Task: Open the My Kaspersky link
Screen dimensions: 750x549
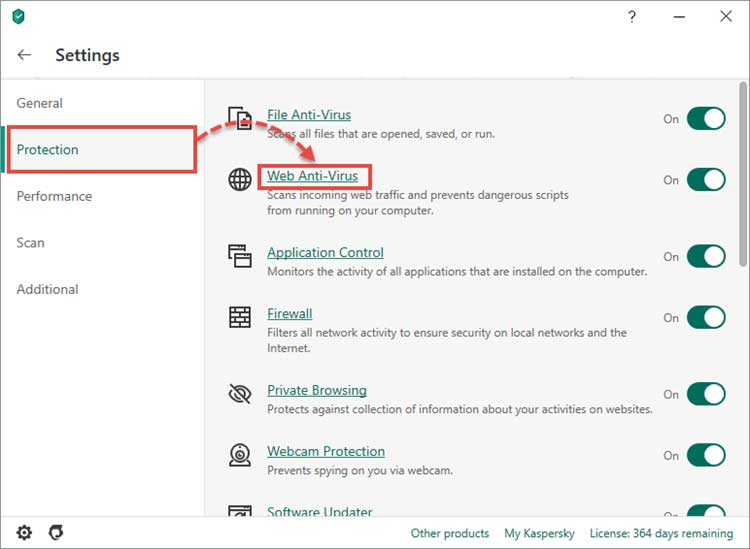Action: click(539, 533)
